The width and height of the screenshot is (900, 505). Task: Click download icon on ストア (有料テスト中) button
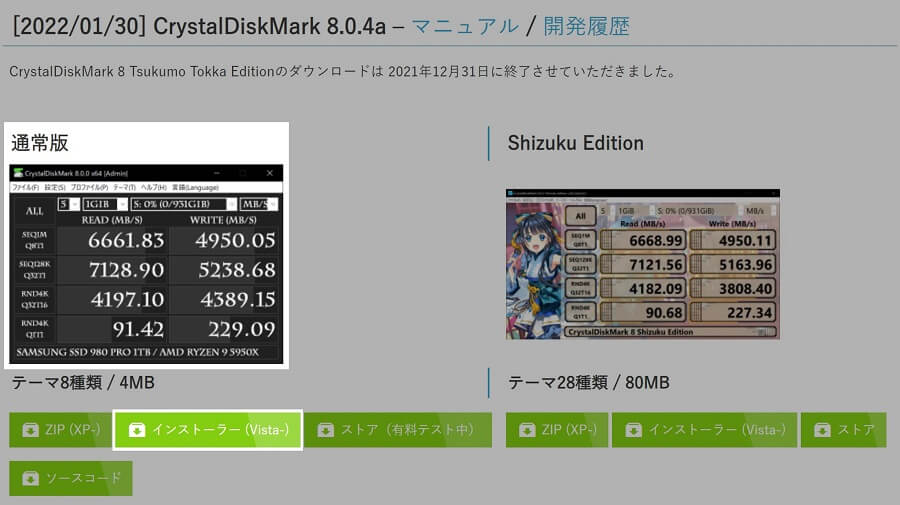(x=325, y=430)
